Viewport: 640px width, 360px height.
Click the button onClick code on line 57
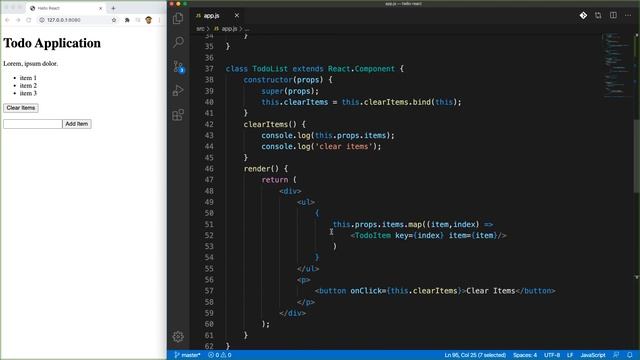click(x=435, y=291)
